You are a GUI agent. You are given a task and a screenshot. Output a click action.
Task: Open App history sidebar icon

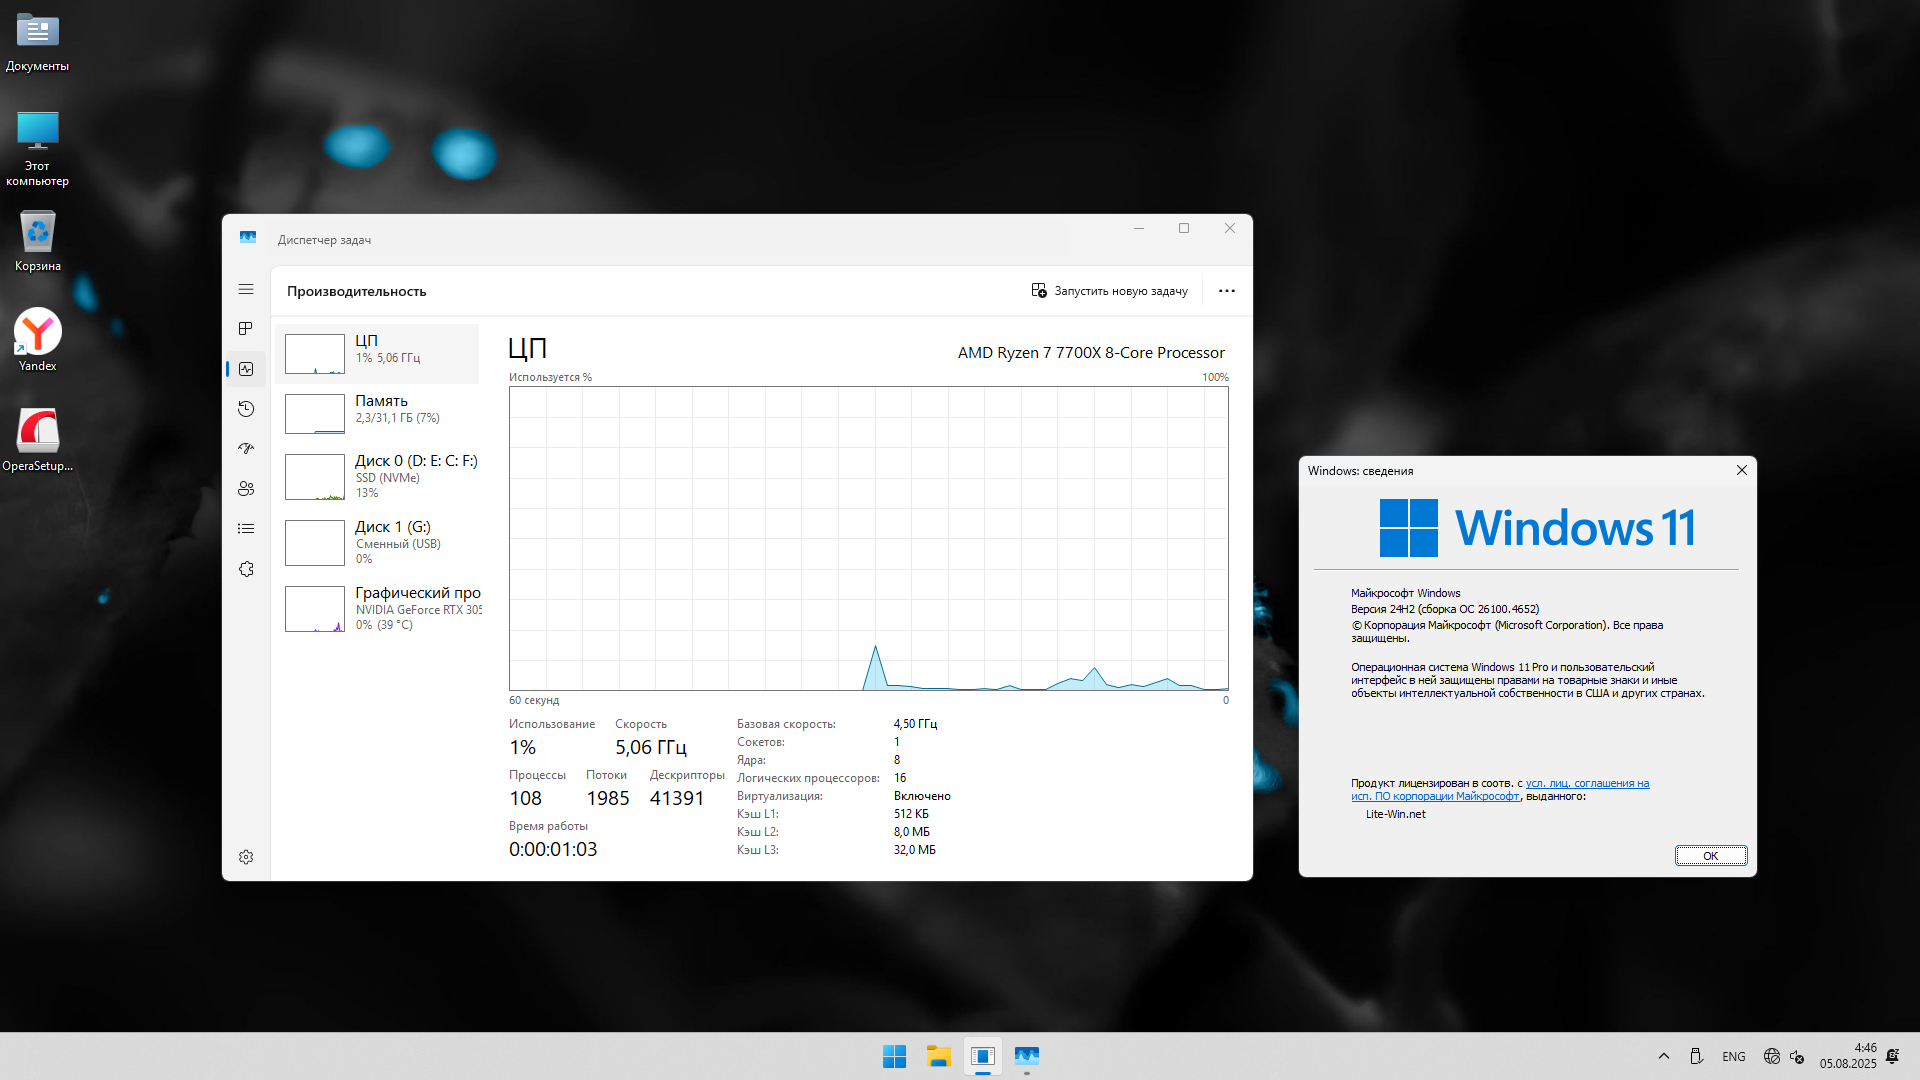point(246,409)
